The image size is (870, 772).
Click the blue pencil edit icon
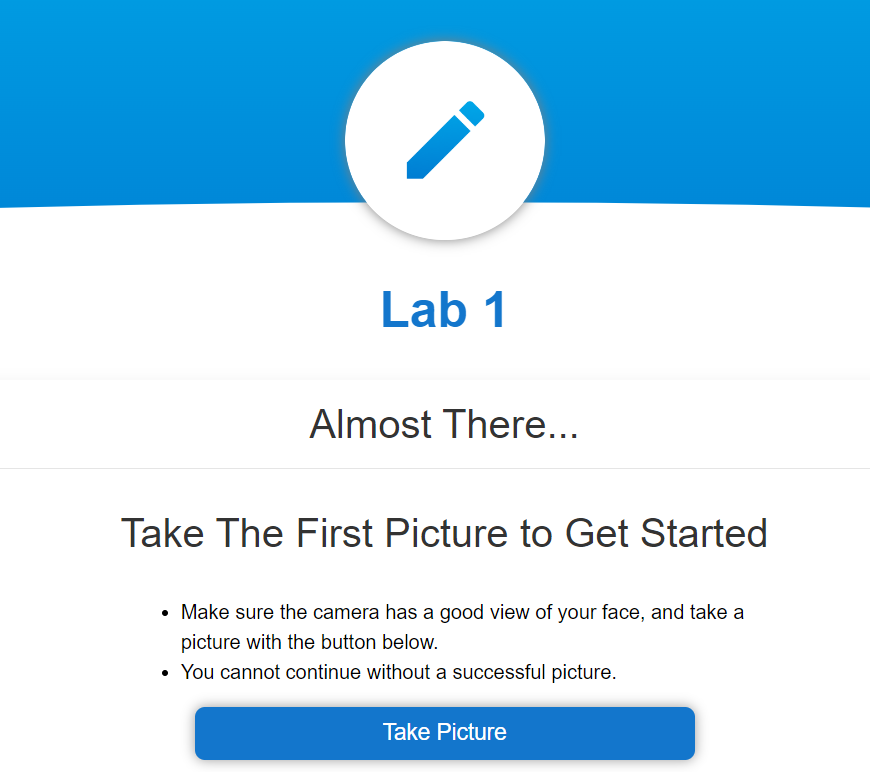(445, 140)
